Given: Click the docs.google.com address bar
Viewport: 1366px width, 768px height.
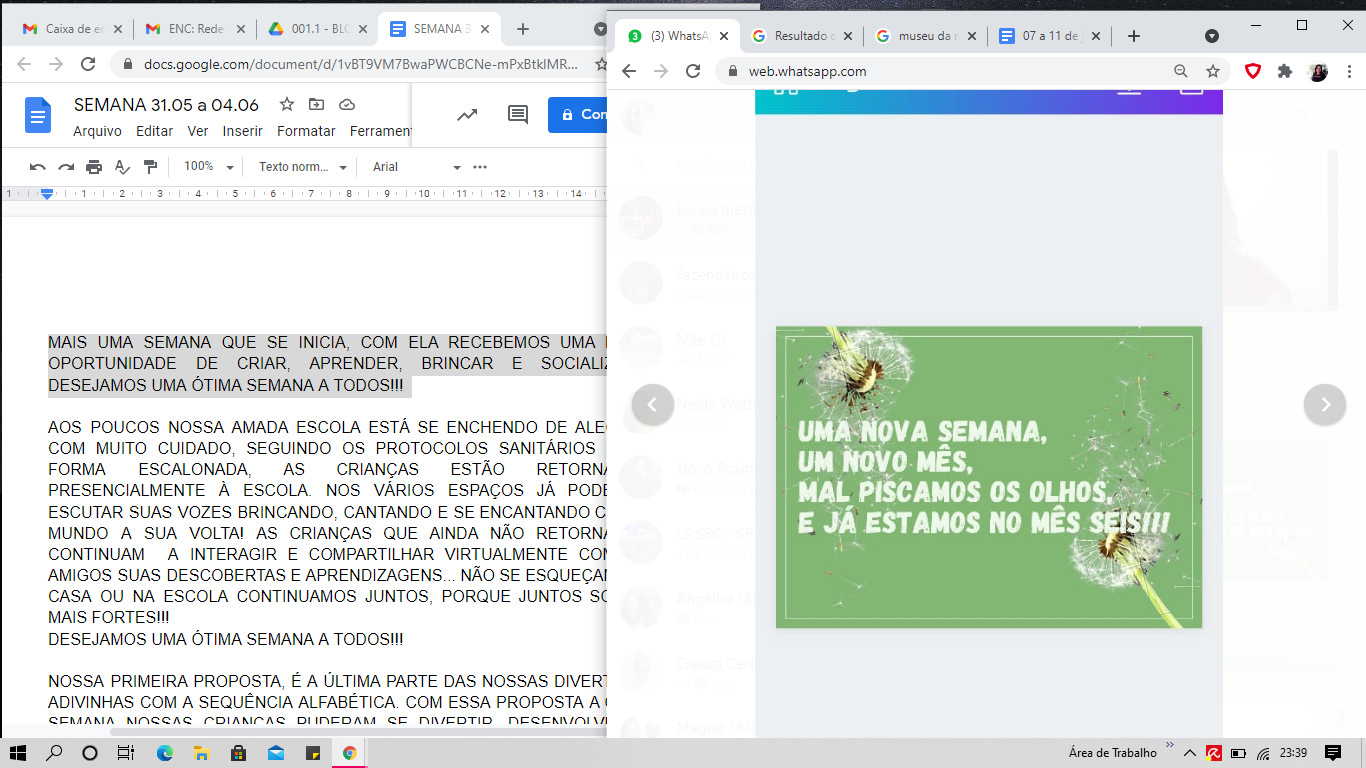Looking at the screenshot, I should point(360,64).
